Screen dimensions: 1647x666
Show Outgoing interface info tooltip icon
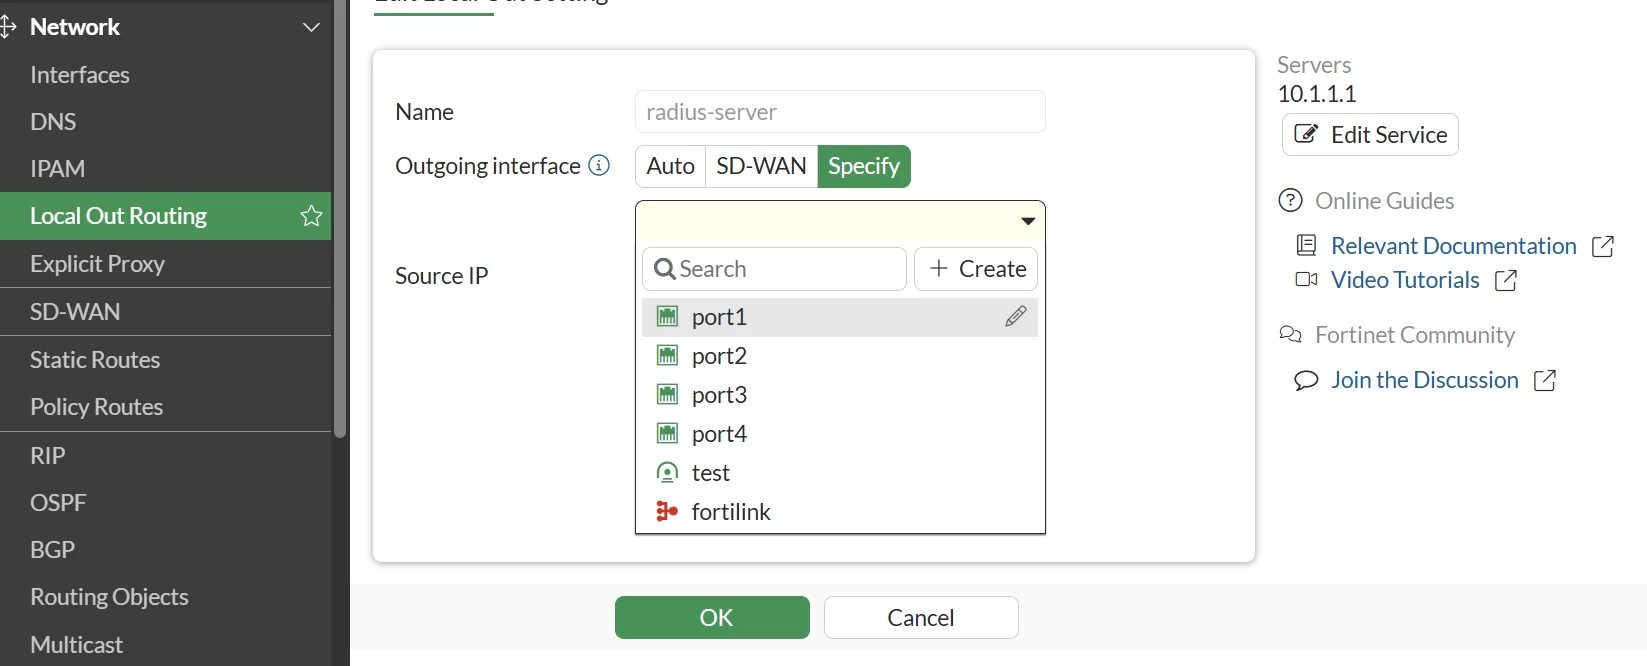599,165
